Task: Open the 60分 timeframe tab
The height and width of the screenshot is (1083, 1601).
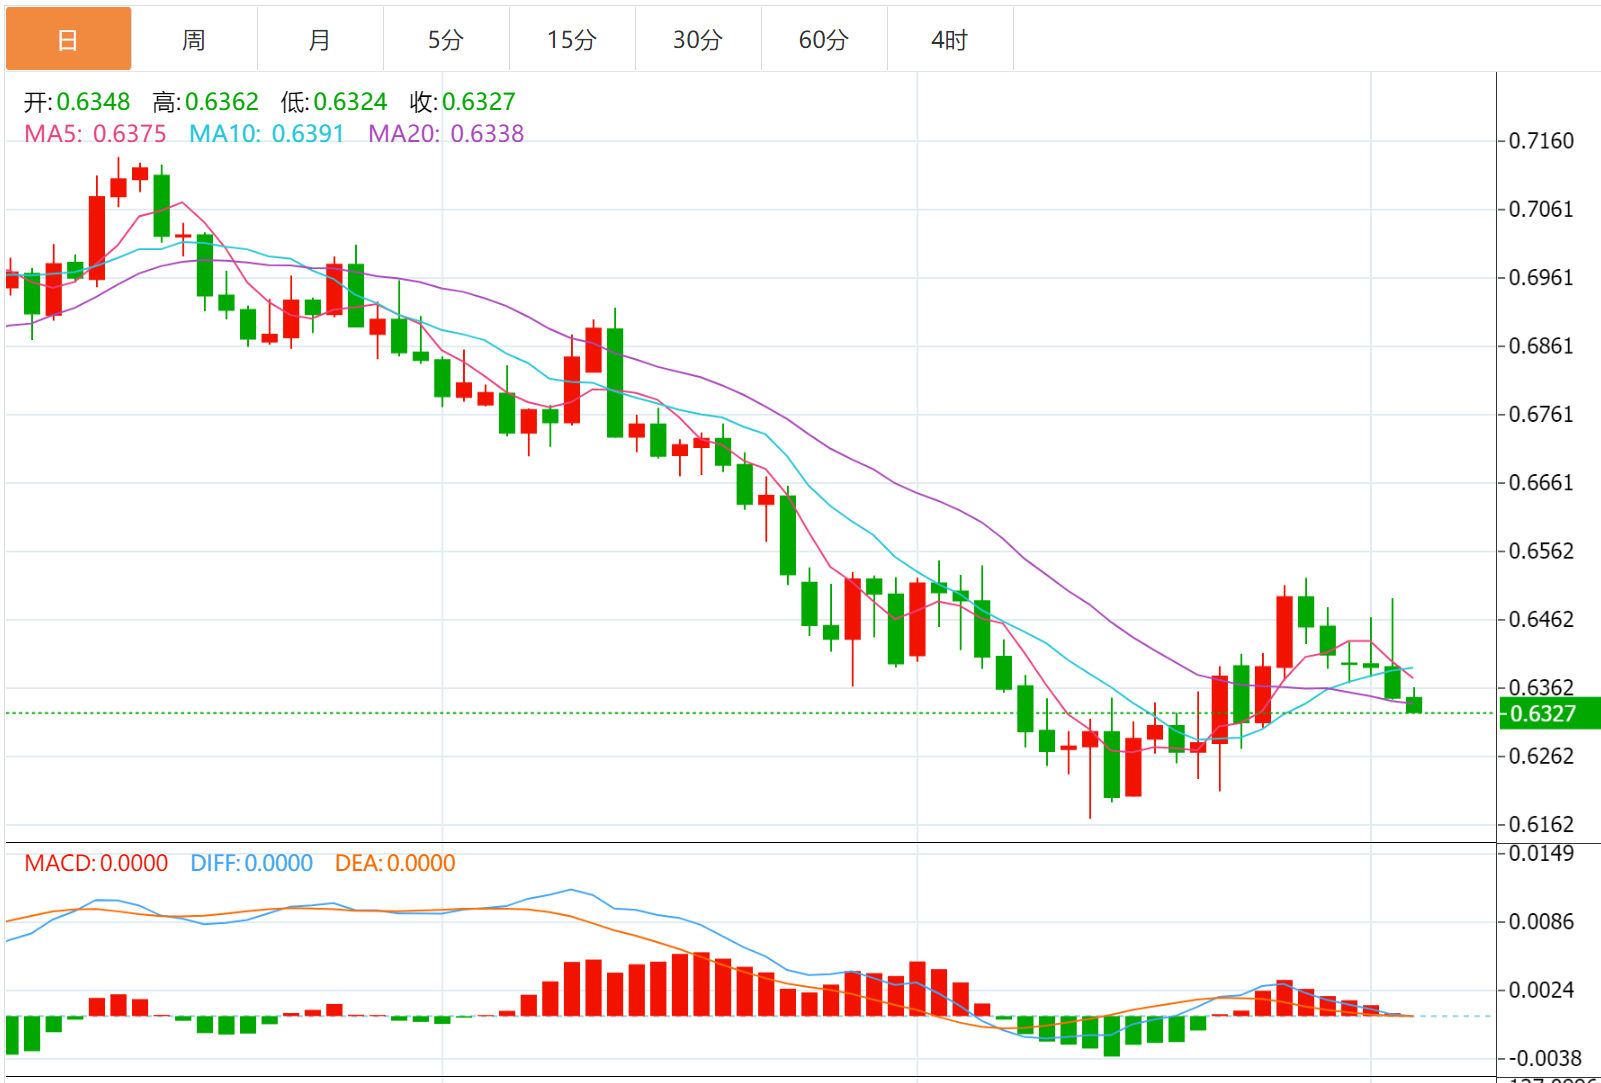Action: (824, 40)
